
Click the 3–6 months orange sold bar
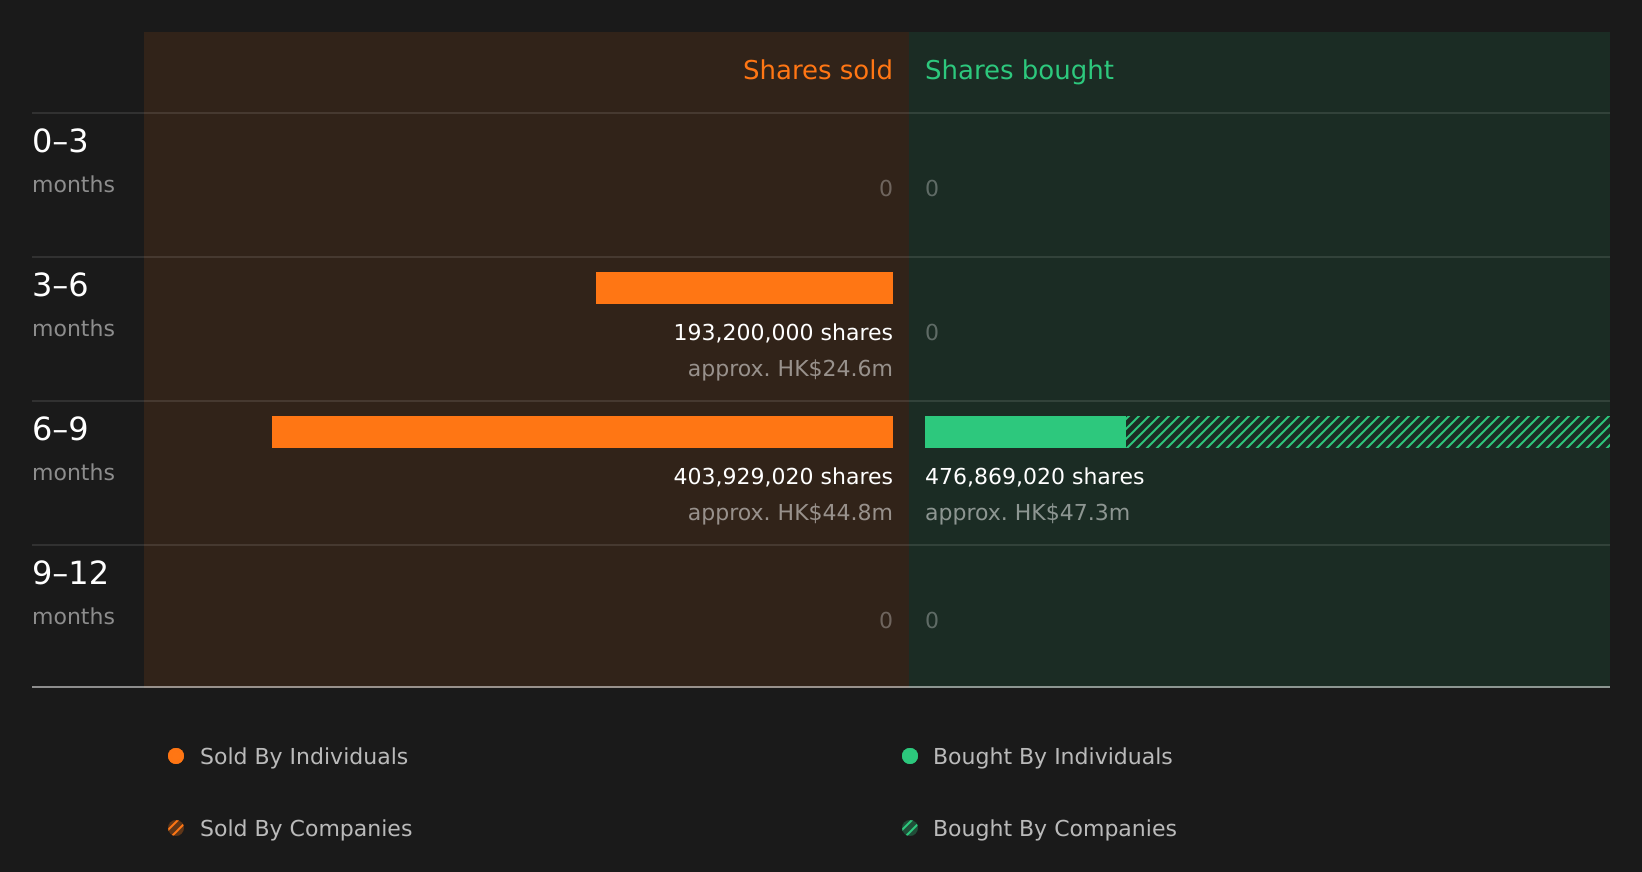pos(744,288)
